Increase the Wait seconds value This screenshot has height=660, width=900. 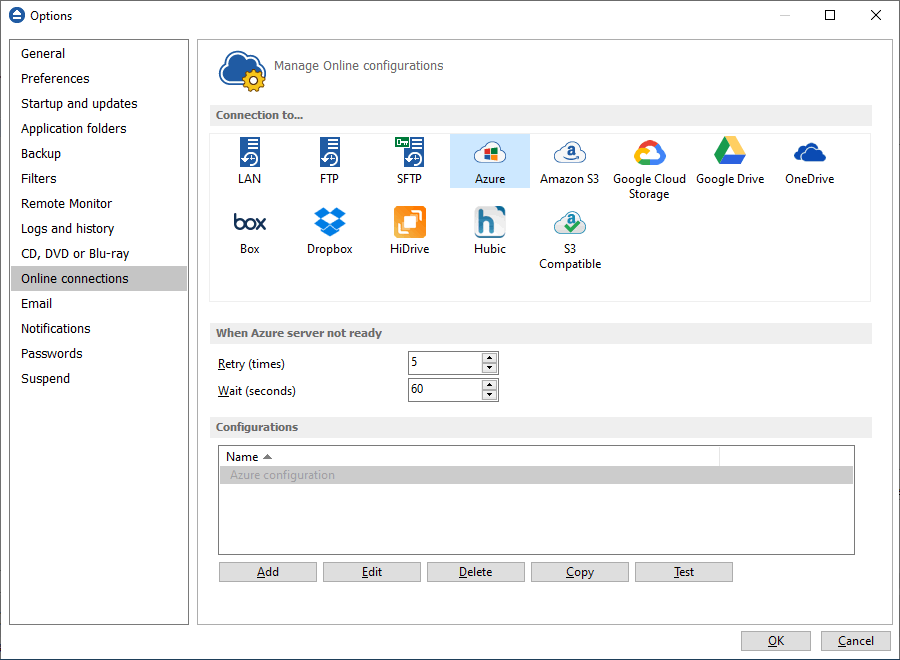pyautogui.click(x=489, y=385)
